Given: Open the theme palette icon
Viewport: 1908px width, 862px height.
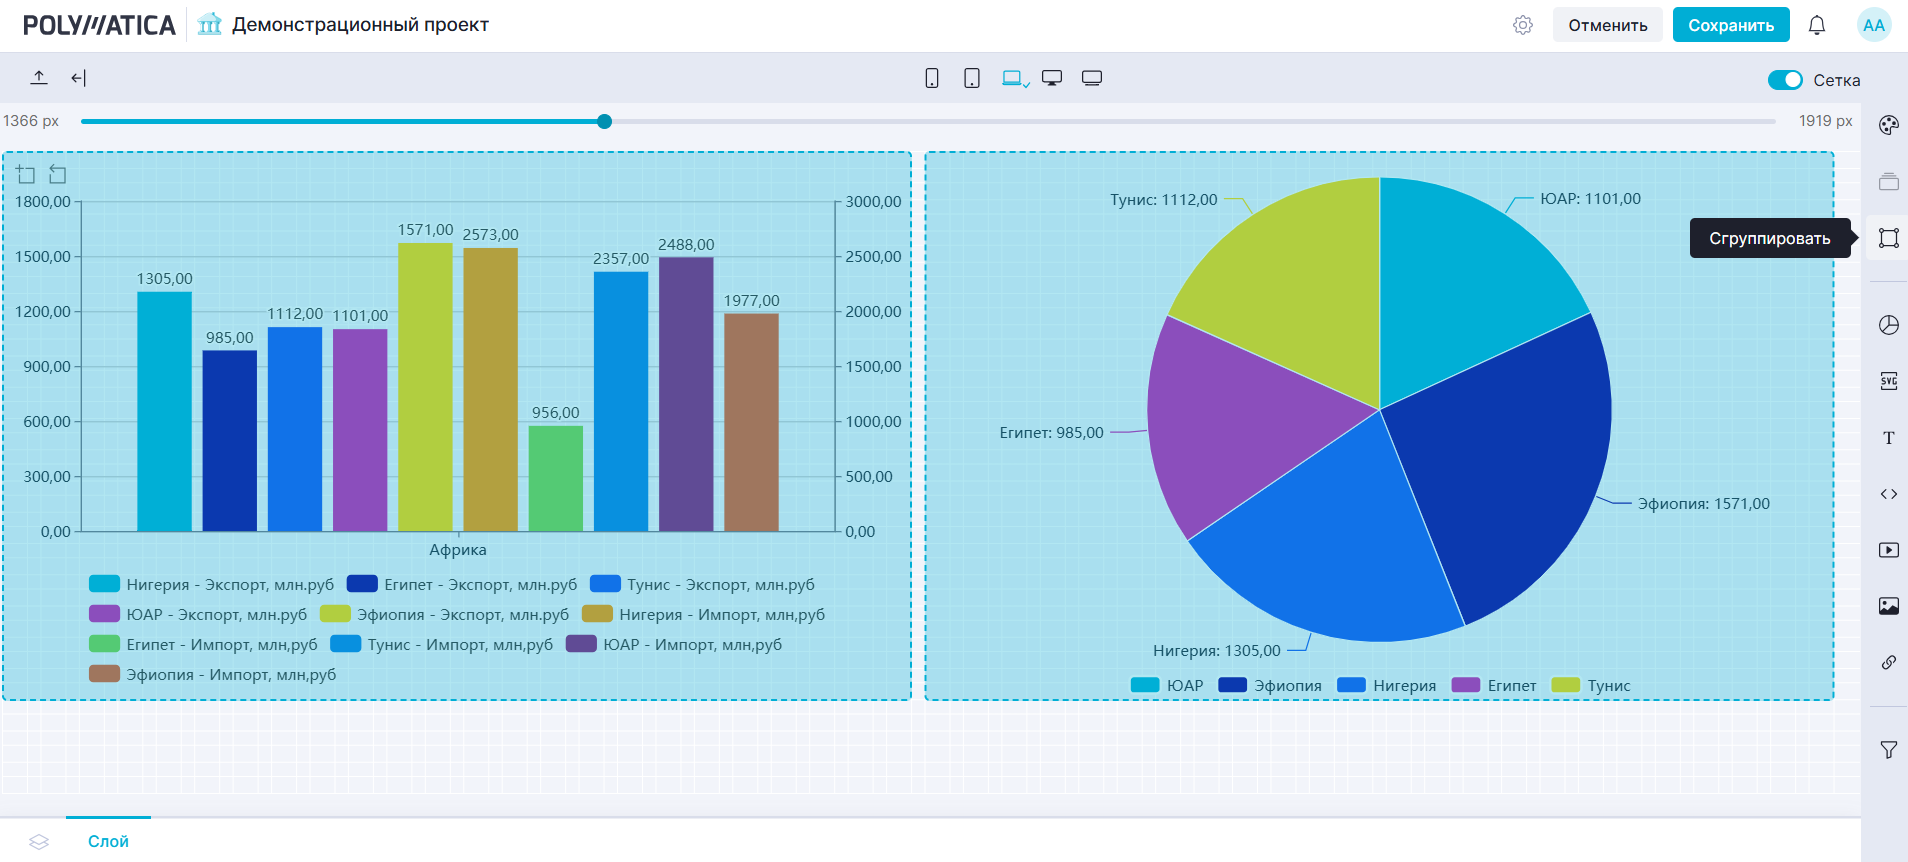Looking at the screenshot, I should [x=1888, y=125].
